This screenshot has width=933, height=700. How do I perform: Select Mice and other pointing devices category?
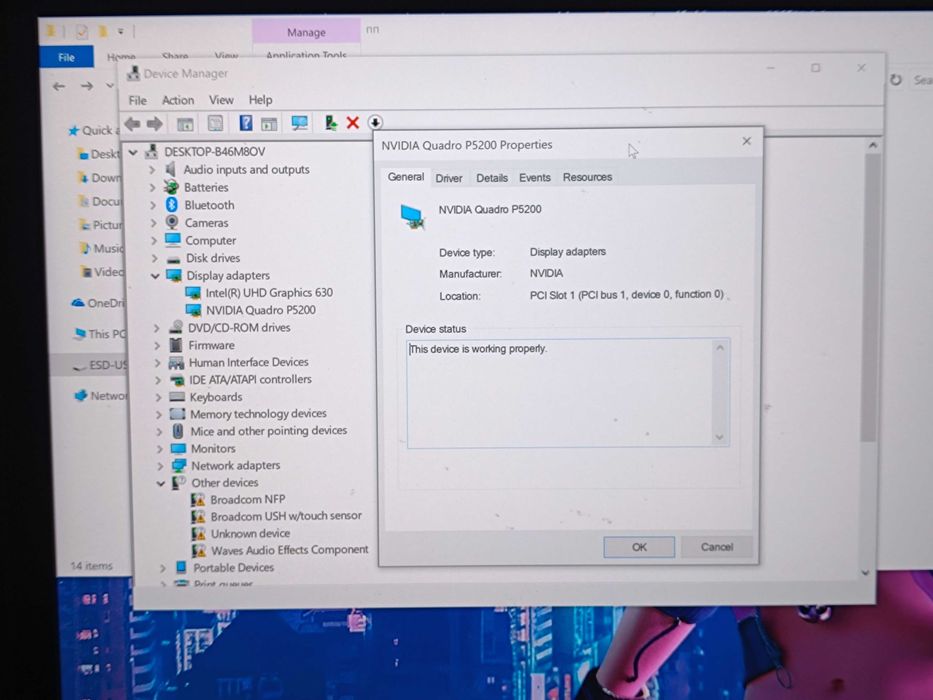click(x=268, y=431)
